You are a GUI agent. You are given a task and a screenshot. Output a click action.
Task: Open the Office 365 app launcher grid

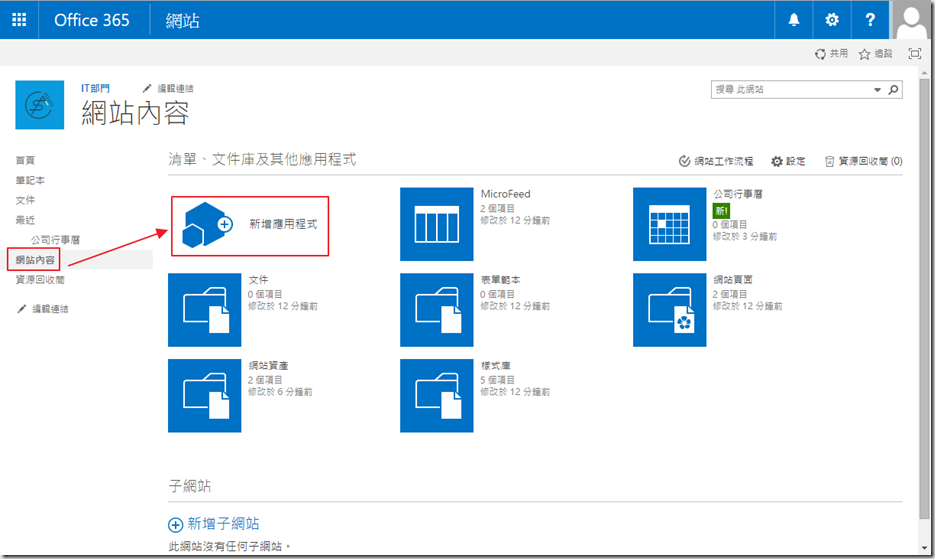[x=20, y=20]
